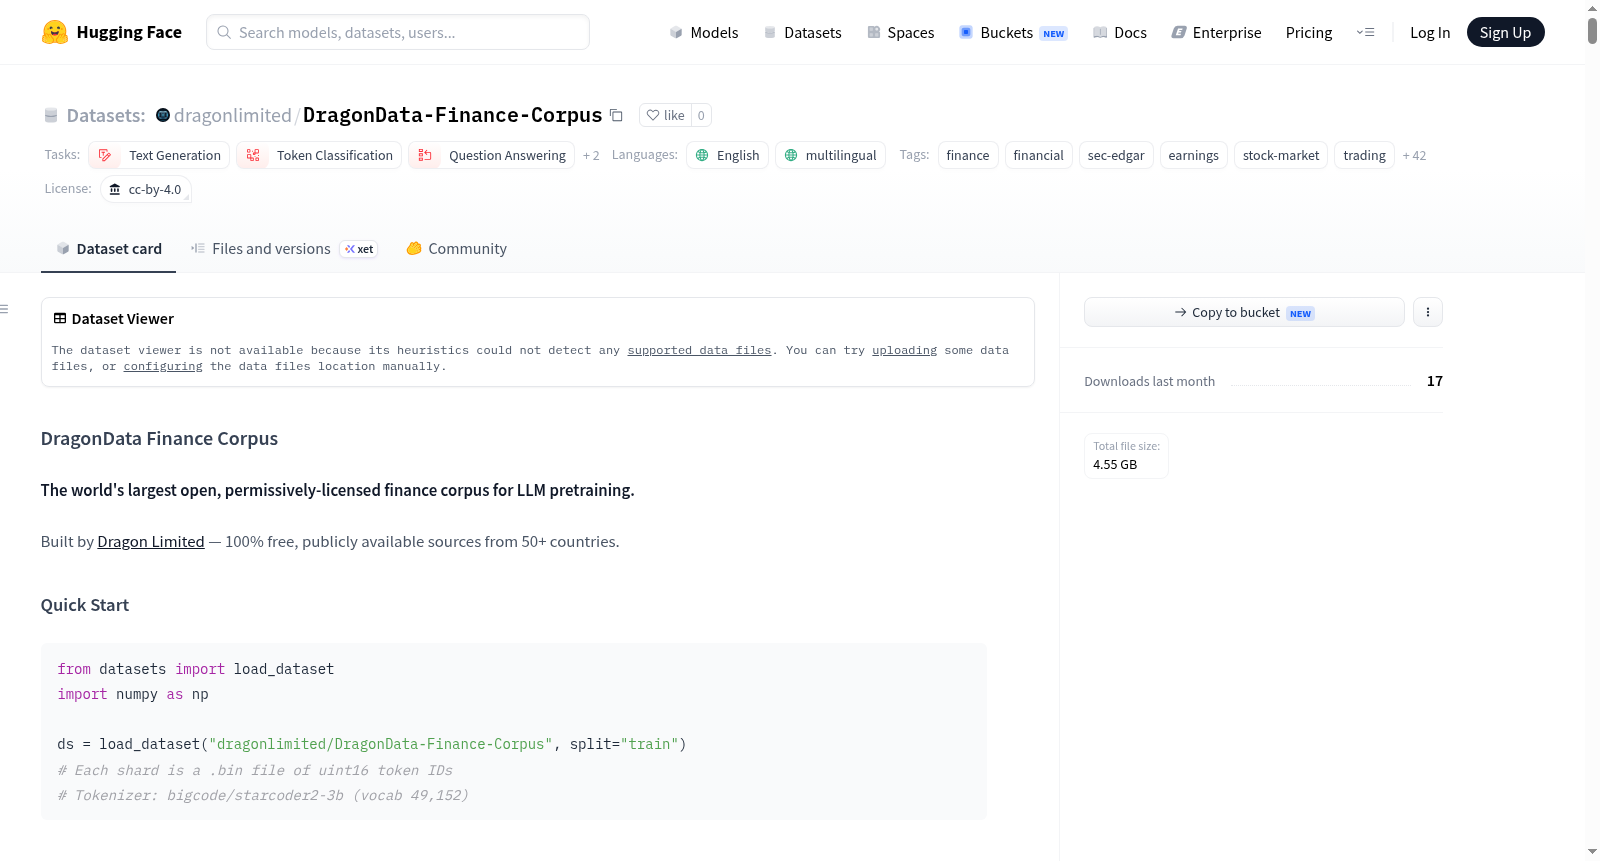Click the heart like icon
The height and width of the screenshot is (861, 1600).
tap(653, 115)
